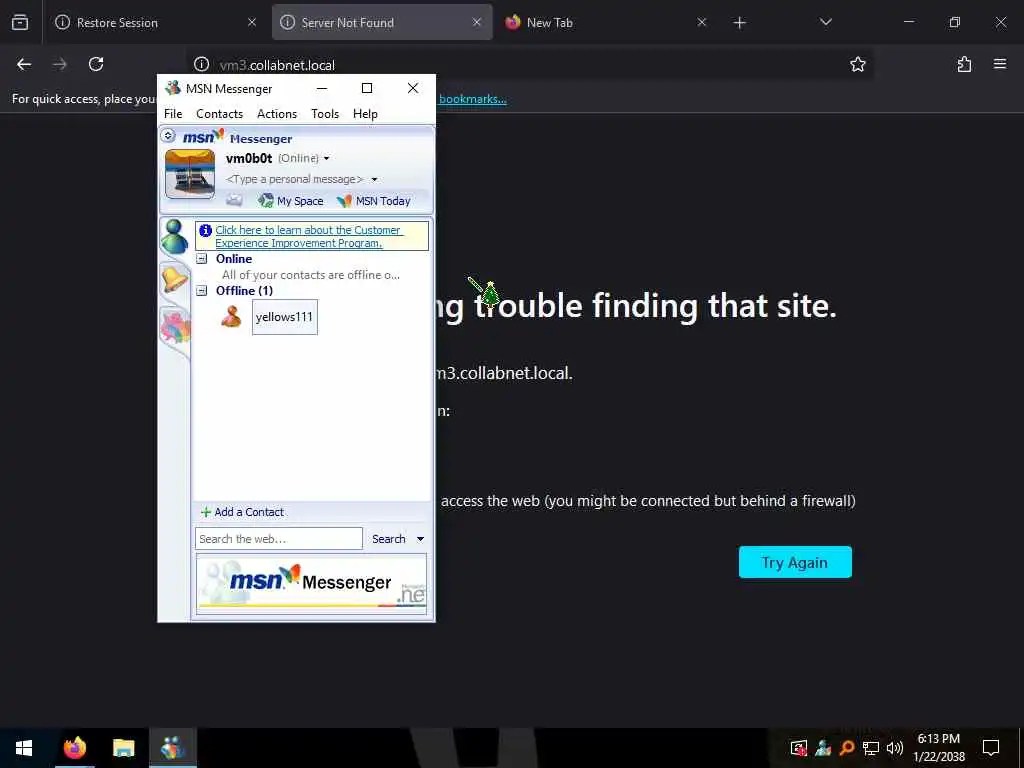Close the New Tab tab
The width and height of the screenshot is (1024, 768).
click(701, 22)
